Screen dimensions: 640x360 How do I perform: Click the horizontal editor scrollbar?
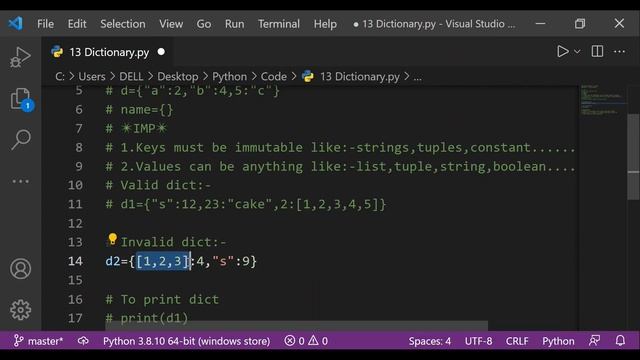pyautogui.click(x=296, y=325)
